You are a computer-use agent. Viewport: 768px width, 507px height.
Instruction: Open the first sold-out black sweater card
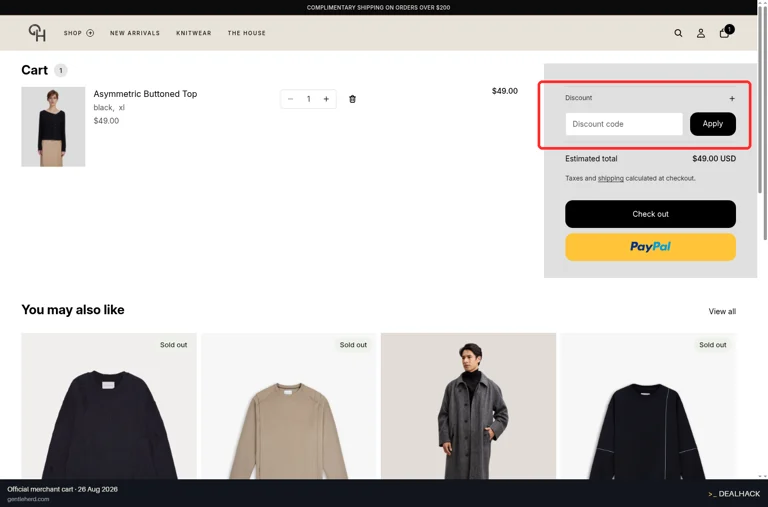109,406
